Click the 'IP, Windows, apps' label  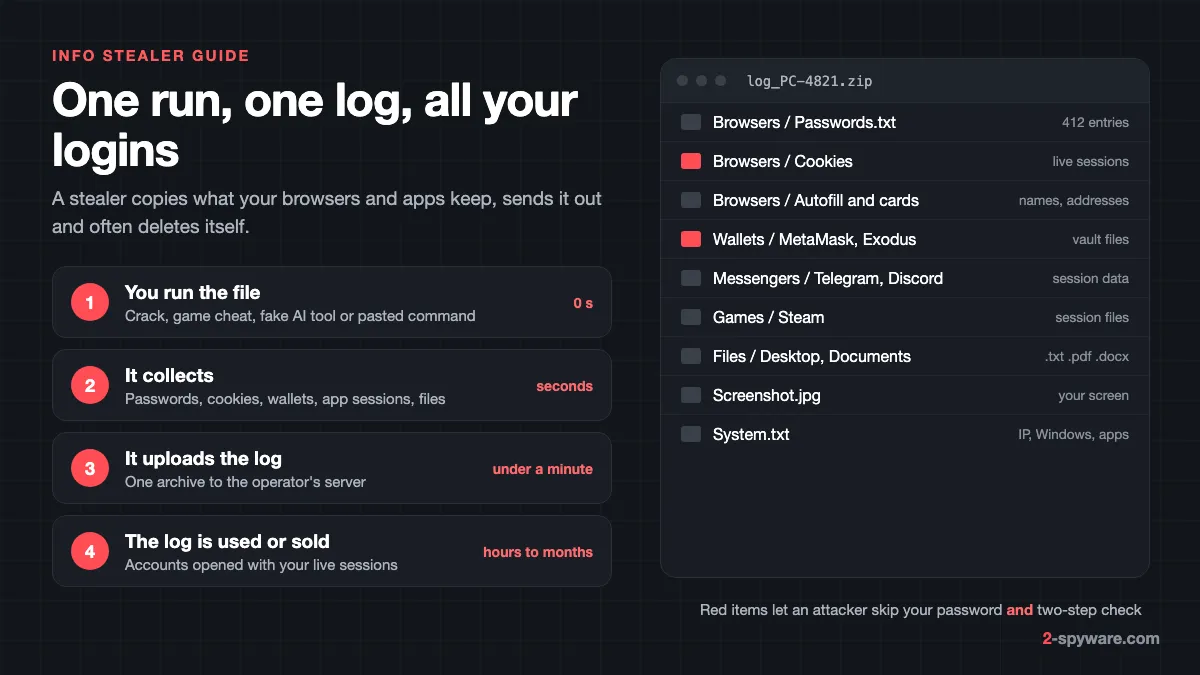click(1073, 434)
